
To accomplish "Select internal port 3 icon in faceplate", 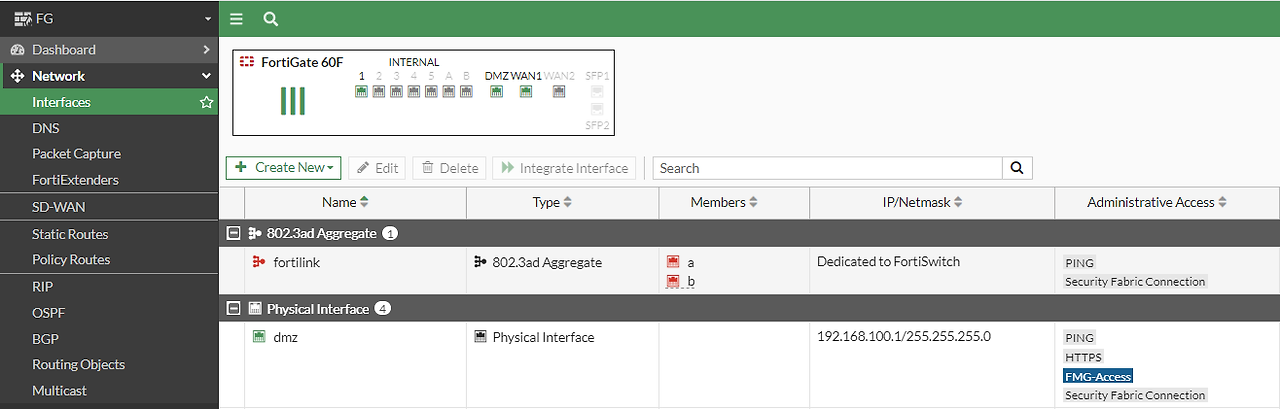I will click(x=396, y=91).
